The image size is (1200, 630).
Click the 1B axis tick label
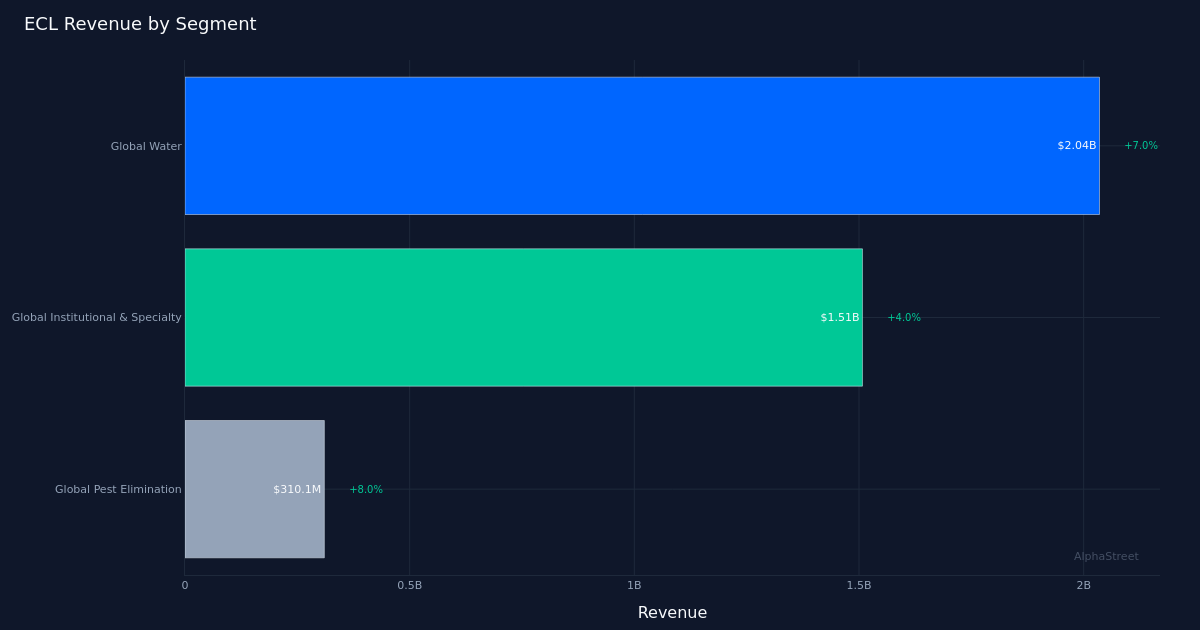(x=634, y=586)
